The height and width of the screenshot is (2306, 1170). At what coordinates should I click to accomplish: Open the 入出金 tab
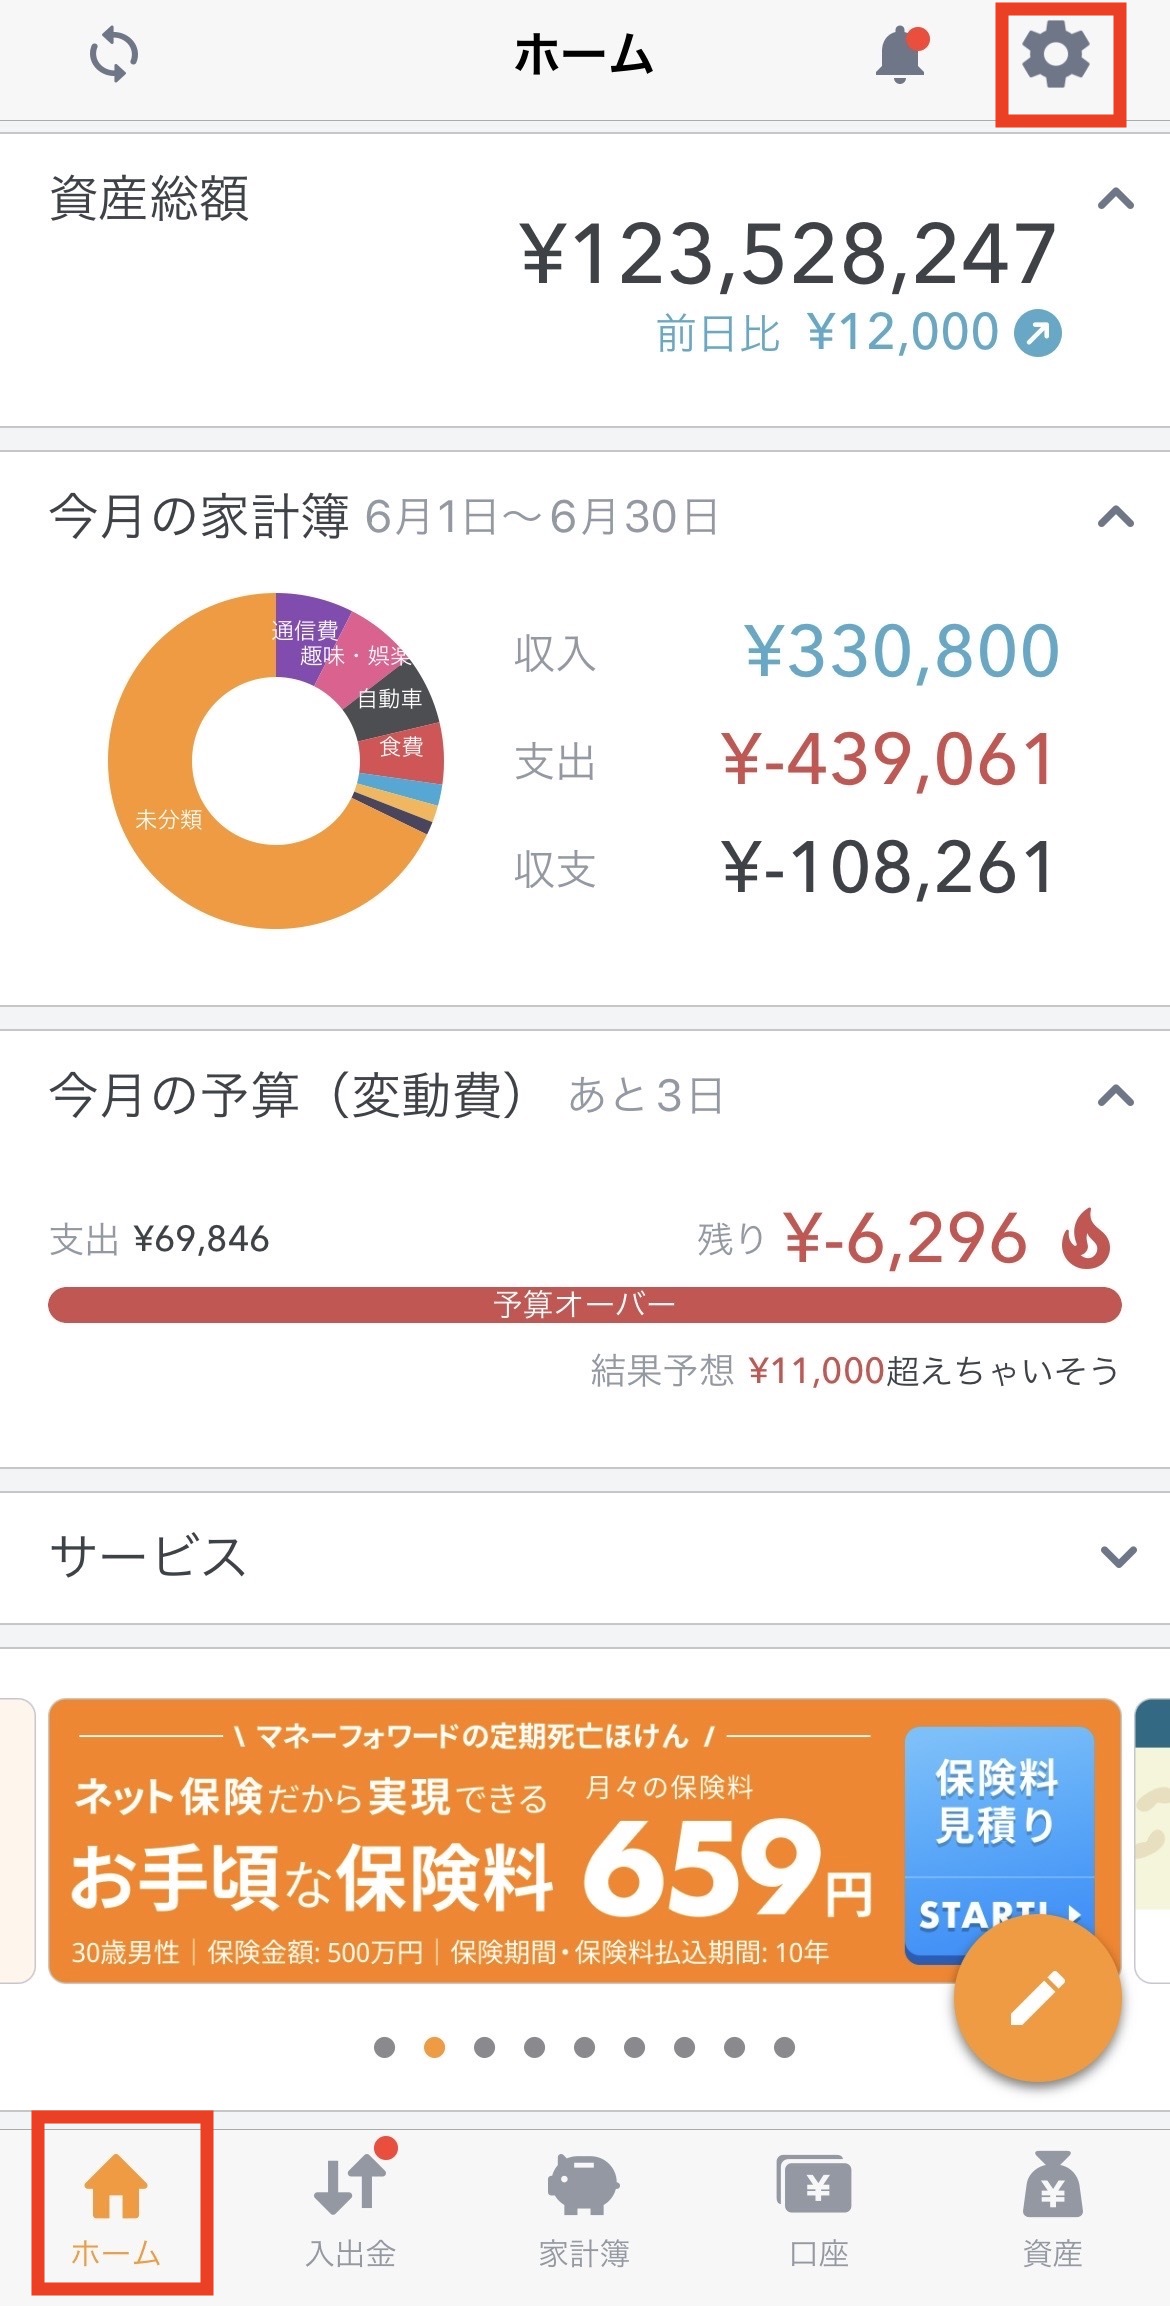[351, 2208]
